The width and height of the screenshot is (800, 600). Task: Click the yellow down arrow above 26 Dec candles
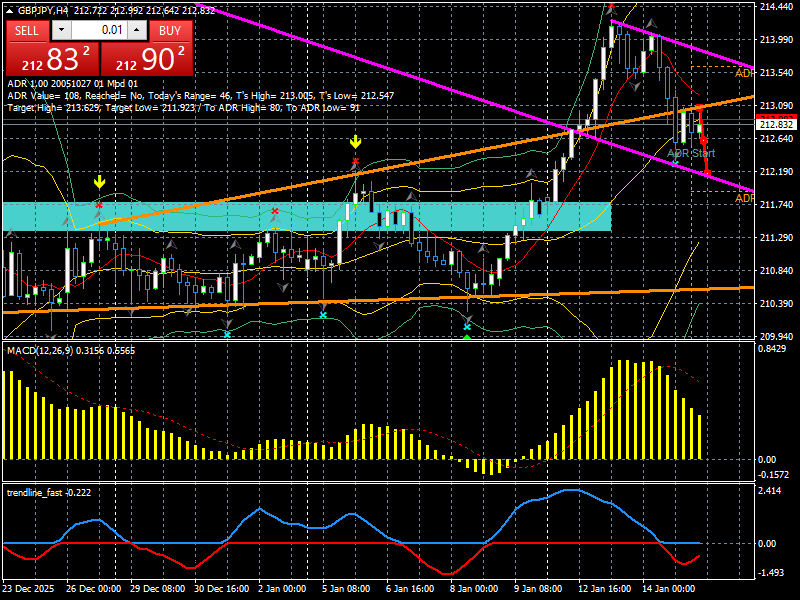pos(99,182)
